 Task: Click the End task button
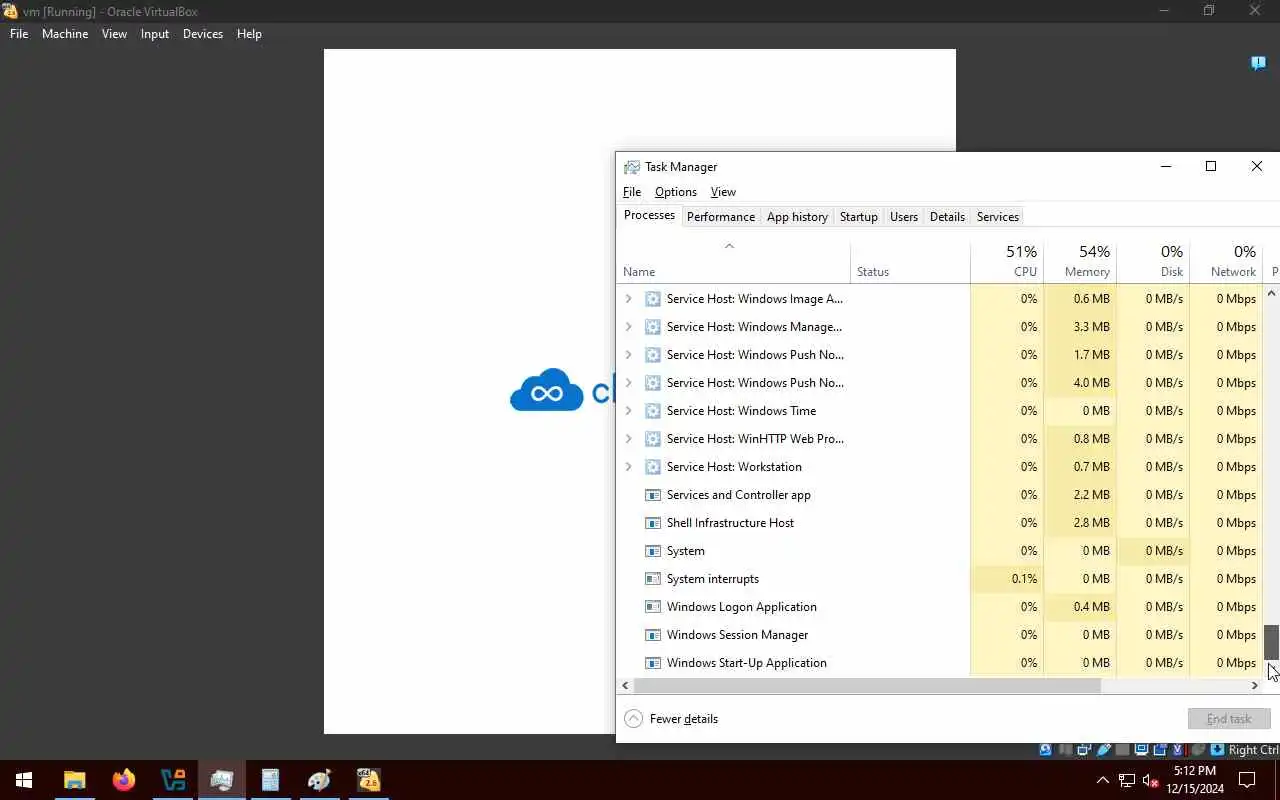[1229, 719]
